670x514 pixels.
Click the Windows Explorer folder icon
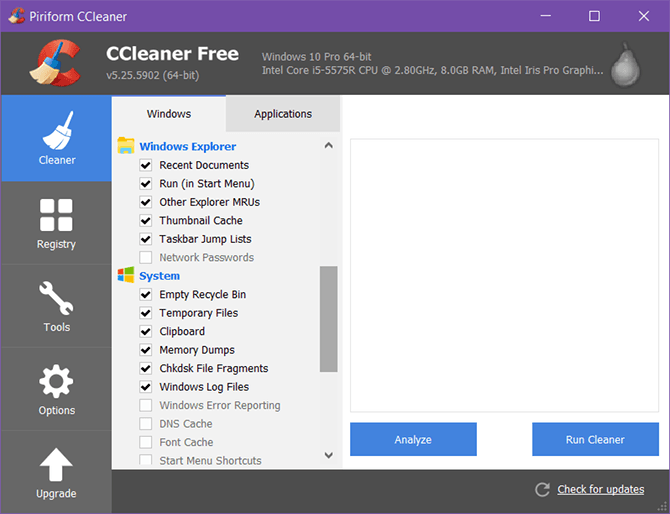(x=126, y=146)
